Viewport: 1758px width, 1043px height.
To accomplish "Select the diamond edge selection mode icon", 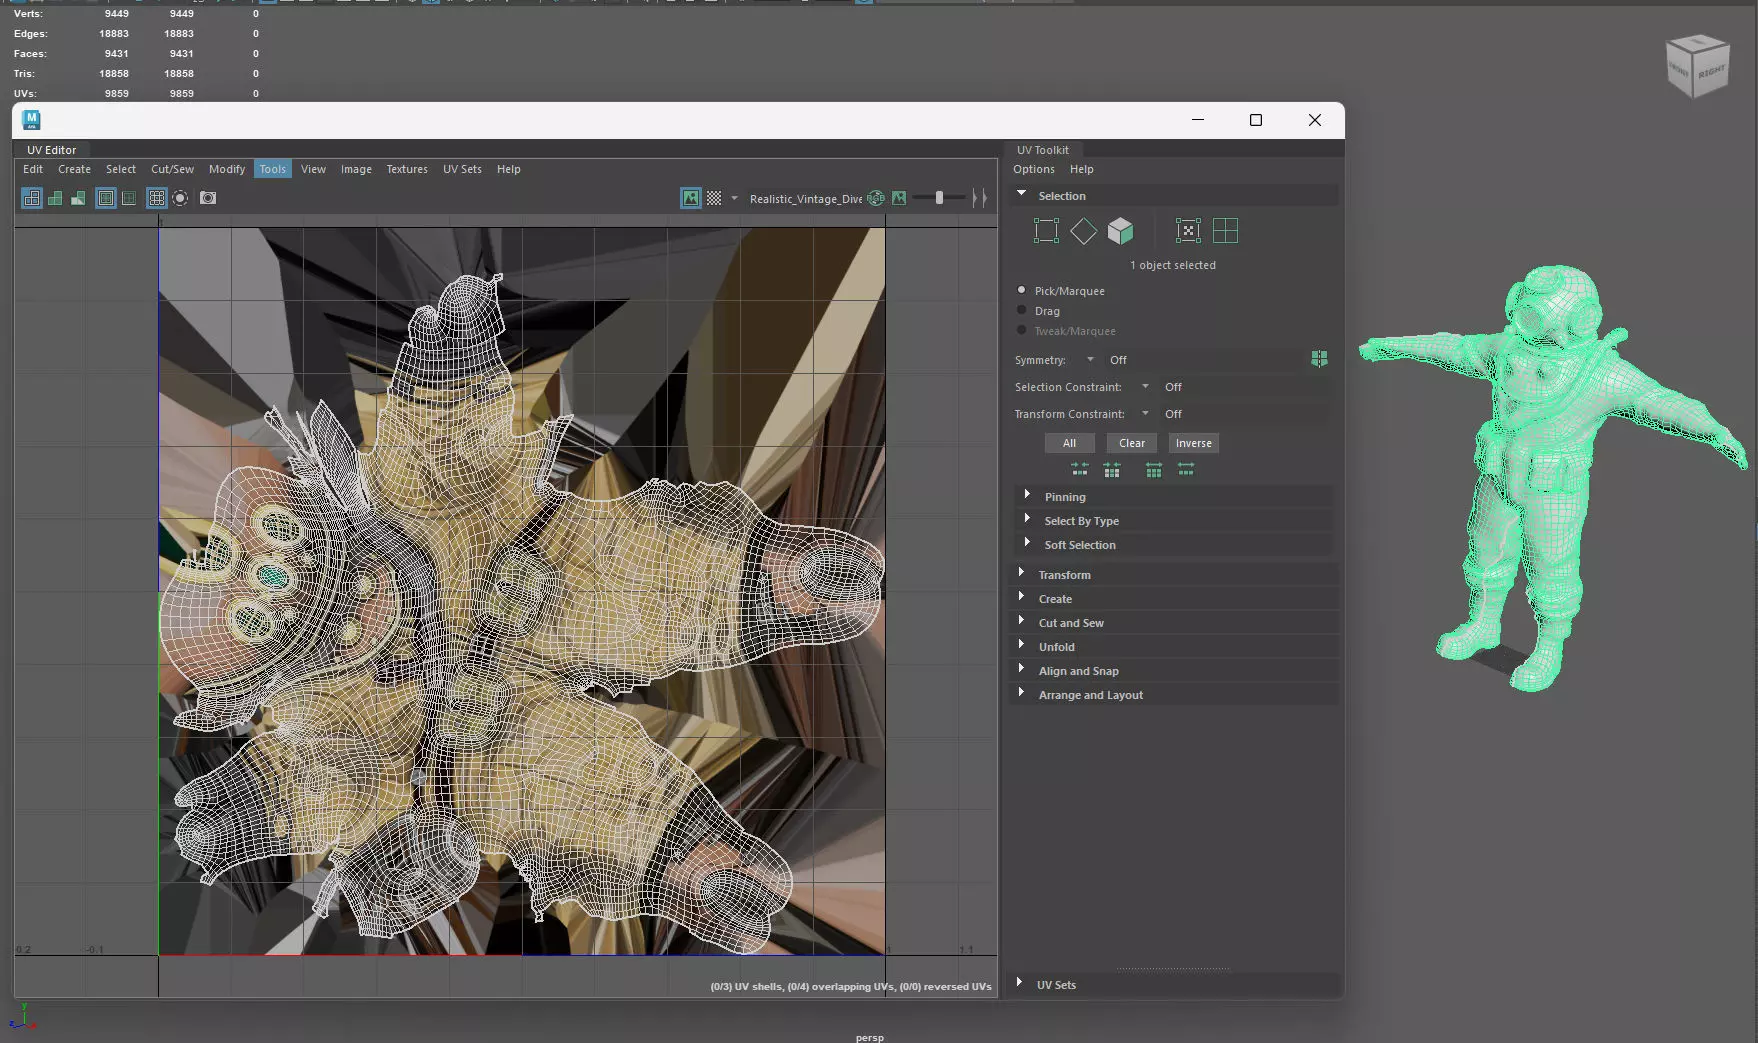I will click(x=1083, y=231).
